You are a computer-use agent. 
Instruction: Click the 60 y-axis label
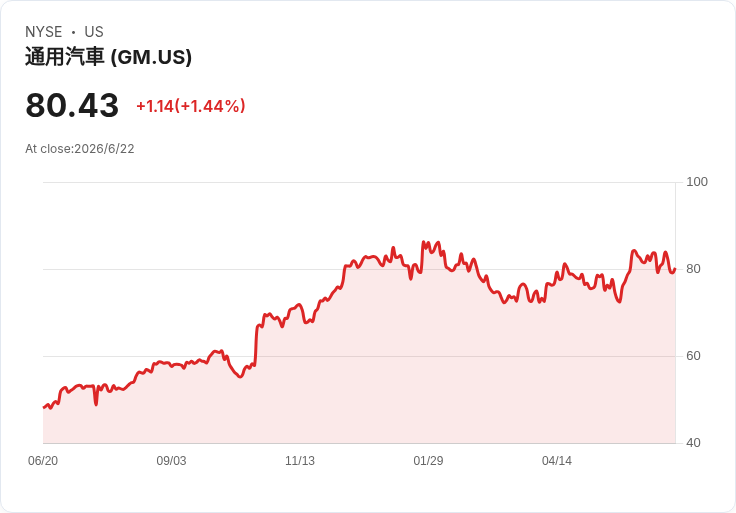(693, 356)
